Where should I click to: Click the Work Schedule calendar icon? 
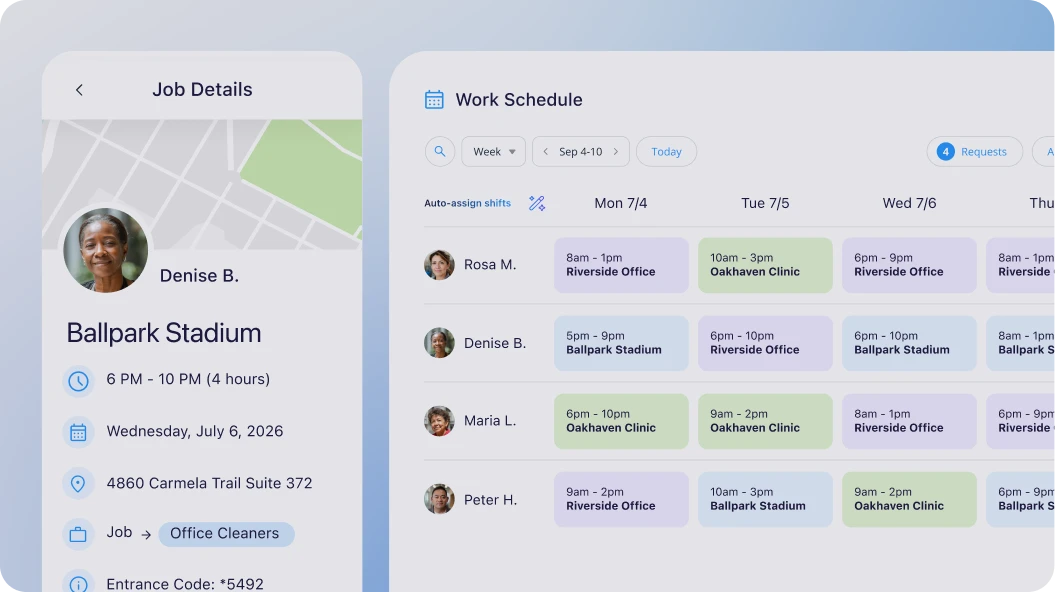tap(434, 100)
